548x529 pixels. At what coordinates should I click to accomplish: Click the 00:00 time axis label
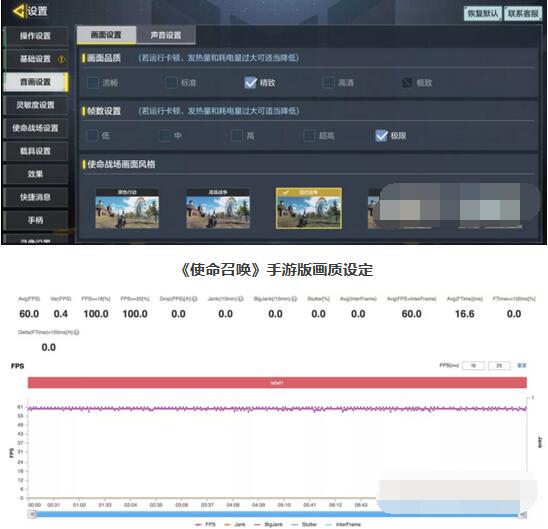(35, 505)
